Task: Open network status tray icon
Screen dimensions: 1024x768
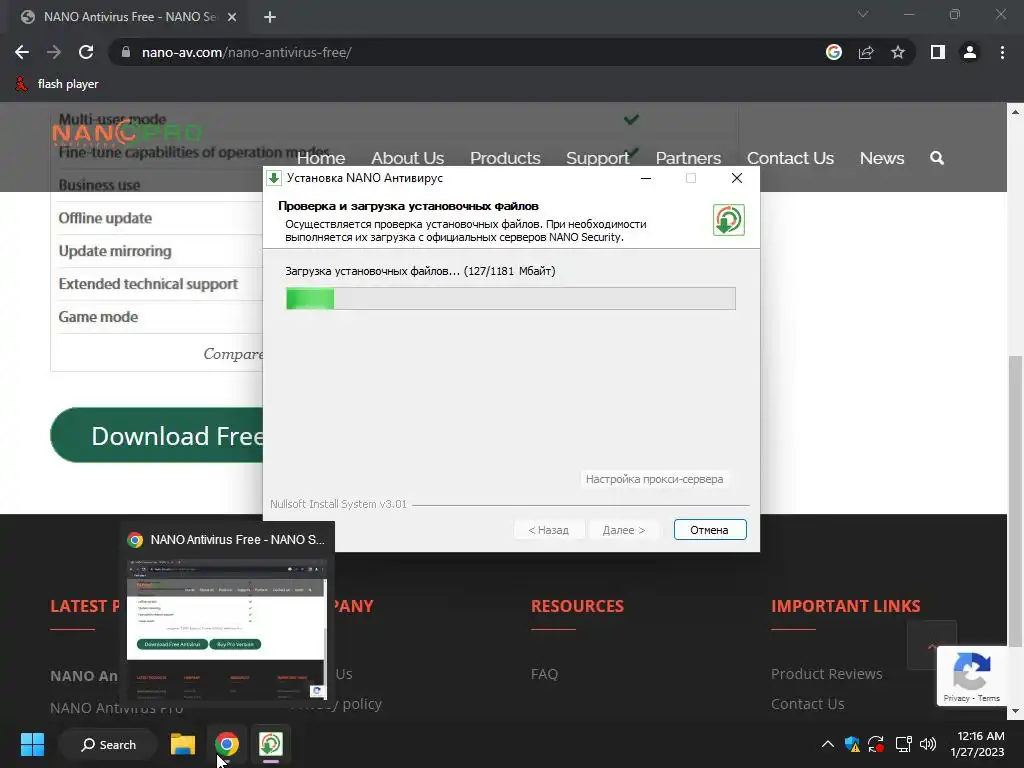Action: coord(903,744)
